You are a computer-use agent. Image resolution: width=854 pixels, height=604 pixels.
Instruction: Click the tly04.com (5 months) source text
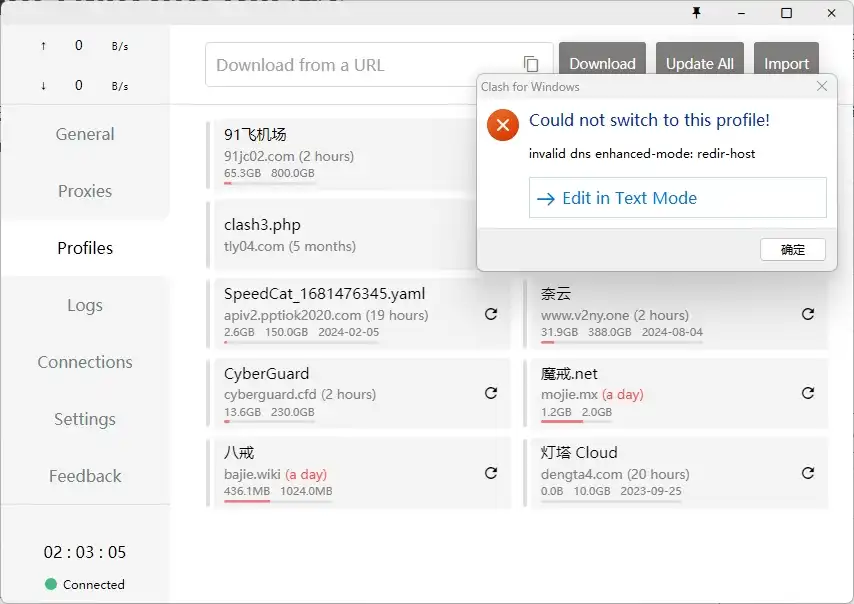(x=290, y=246)
